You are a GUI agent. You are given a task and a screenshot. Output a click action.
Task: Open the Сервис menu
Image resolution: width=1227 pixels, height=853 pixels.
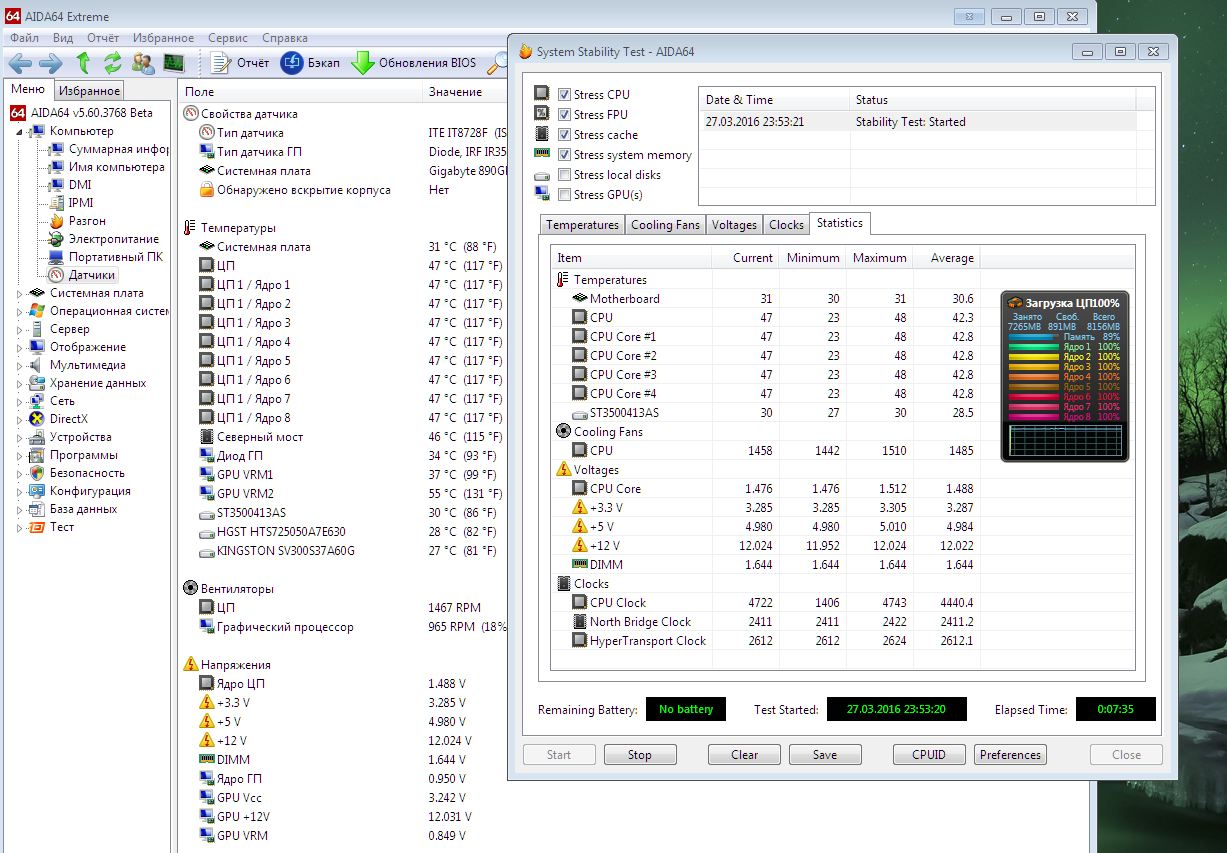pyautogui.click(x=228, y=38)
